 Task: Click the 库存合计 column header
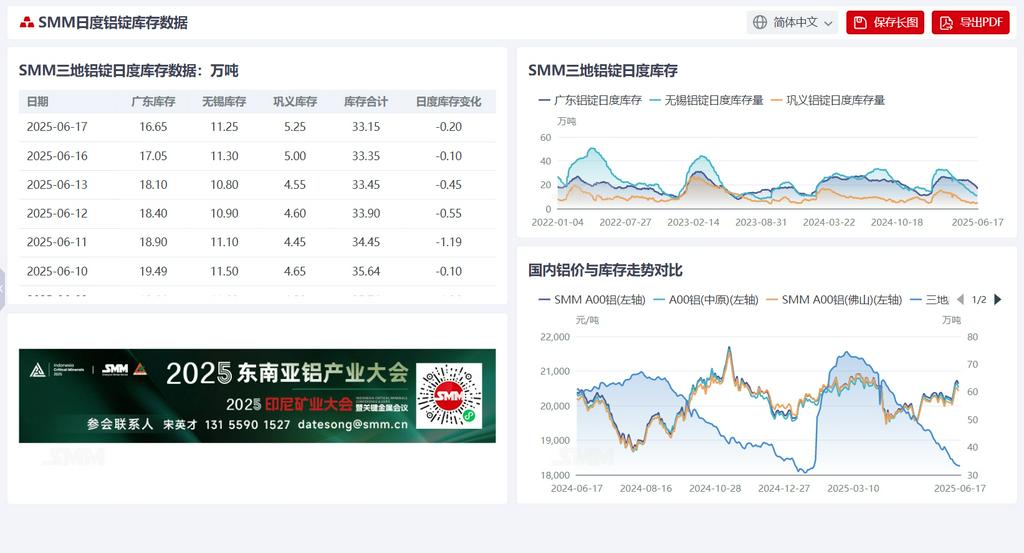click(366, 101)
